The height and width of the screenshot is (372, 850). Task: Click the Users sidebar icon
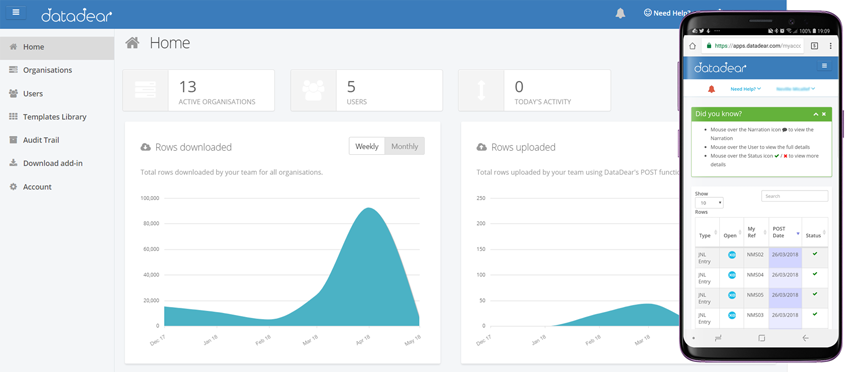tap(14, 93)
